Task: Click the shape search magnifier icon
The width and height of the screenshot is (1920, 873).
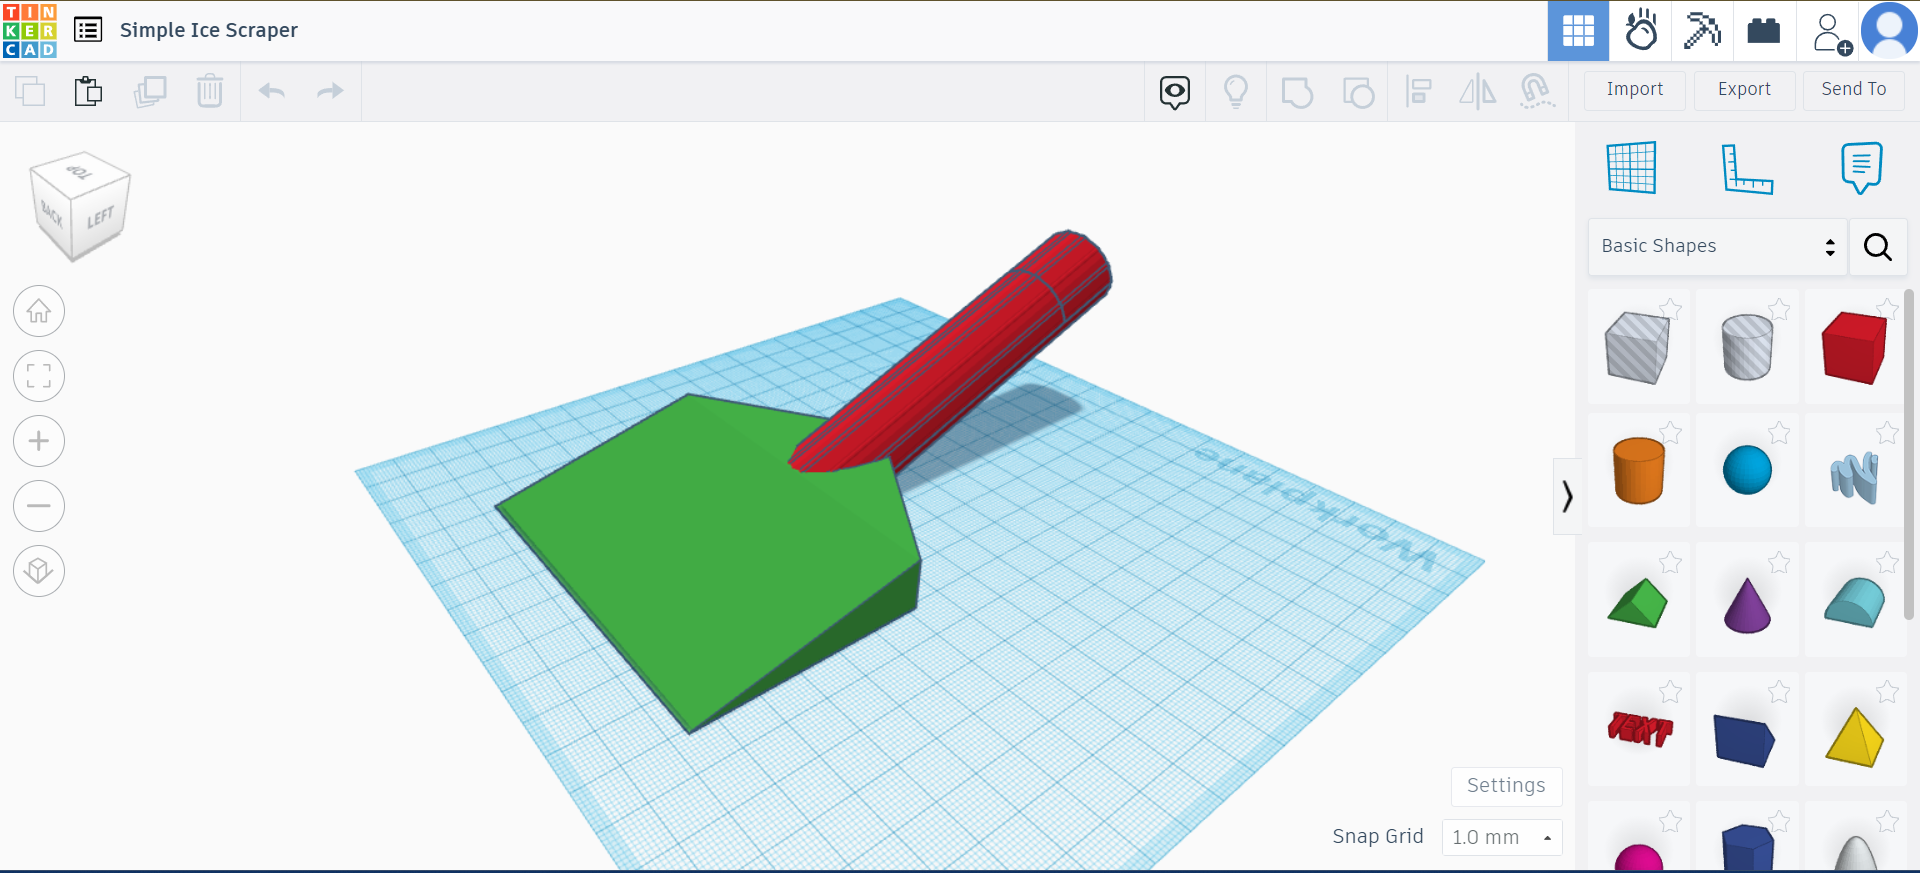Action: tap(1878, 247)
